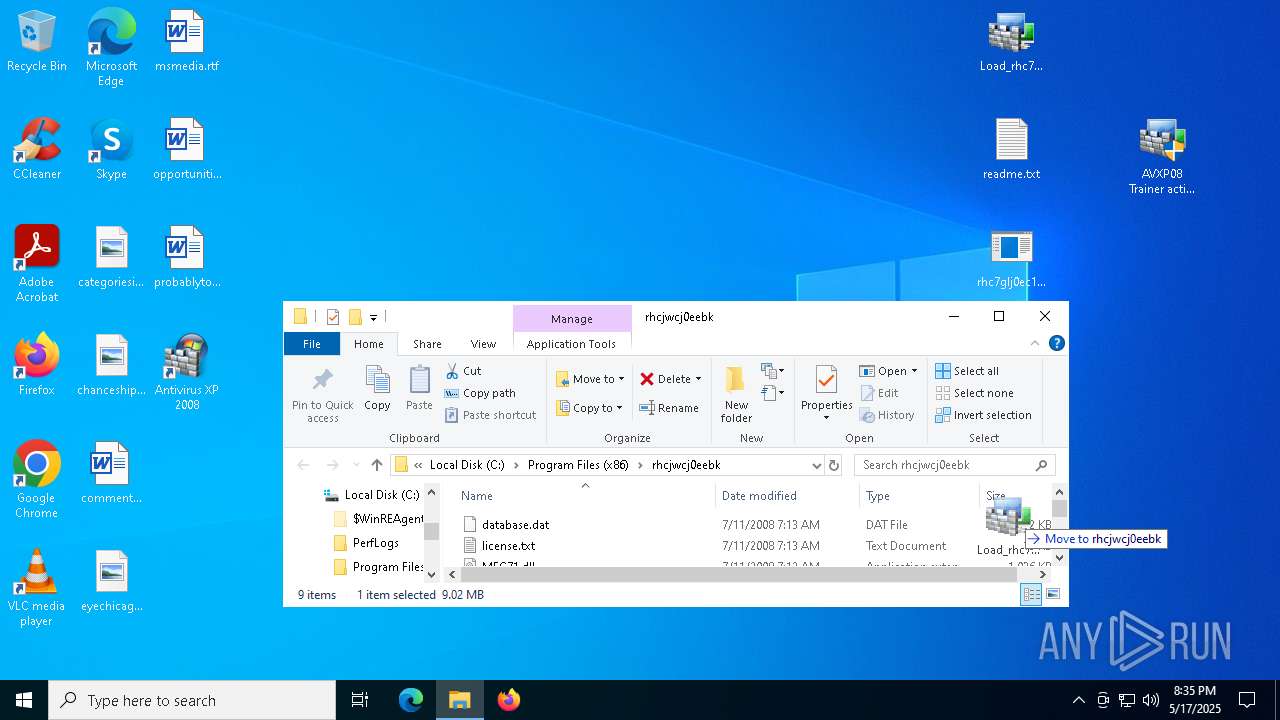Screen dimensions: 1280x720
Task: Expand the New item dropdown
Action: coord(772,371)
